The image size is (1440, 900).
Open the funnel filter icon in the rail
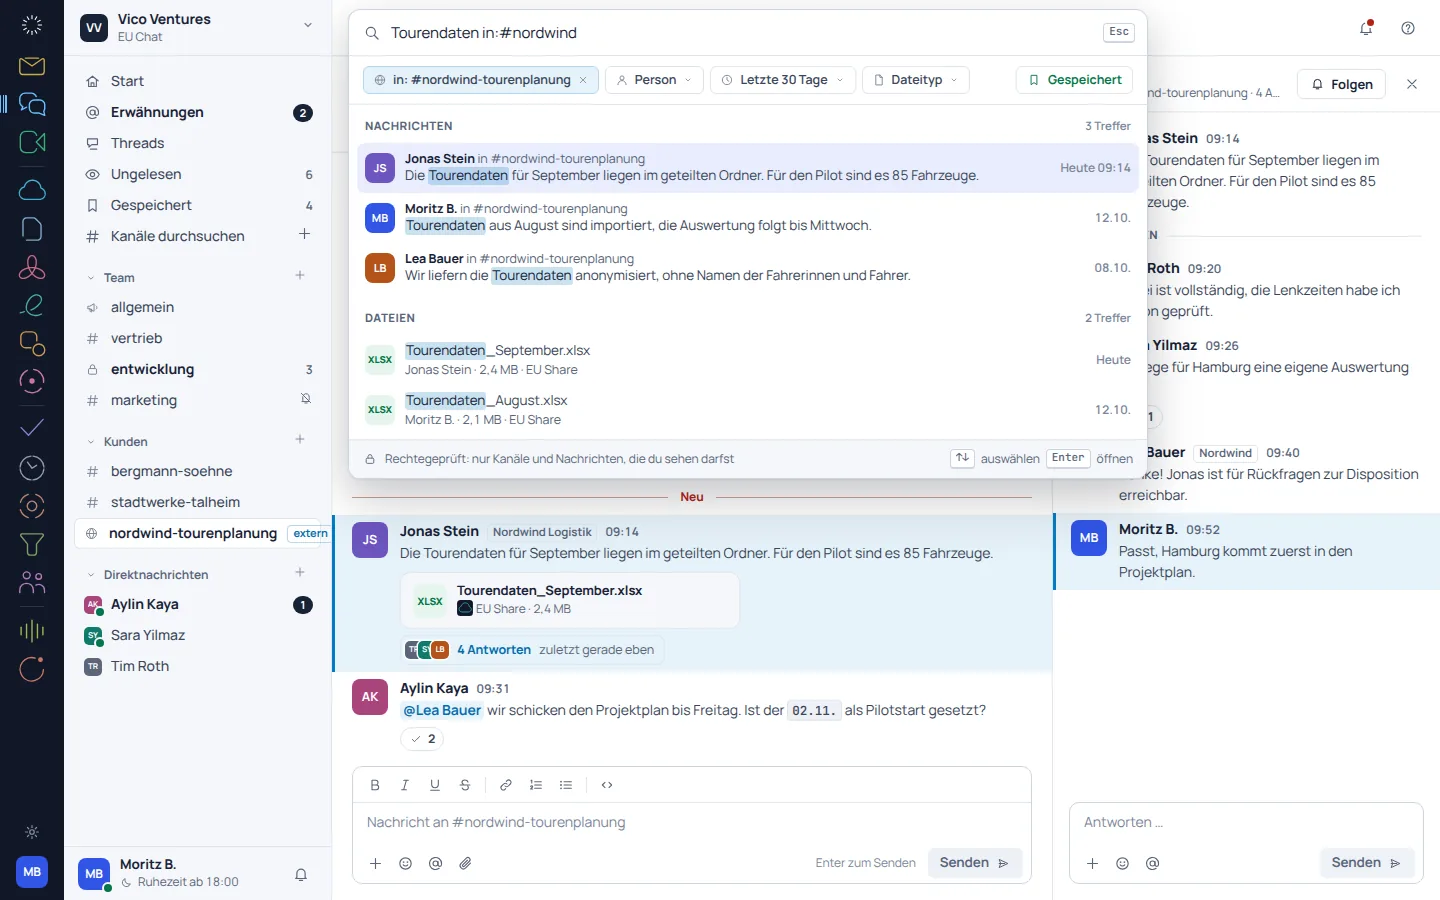[x=32, y=544]
